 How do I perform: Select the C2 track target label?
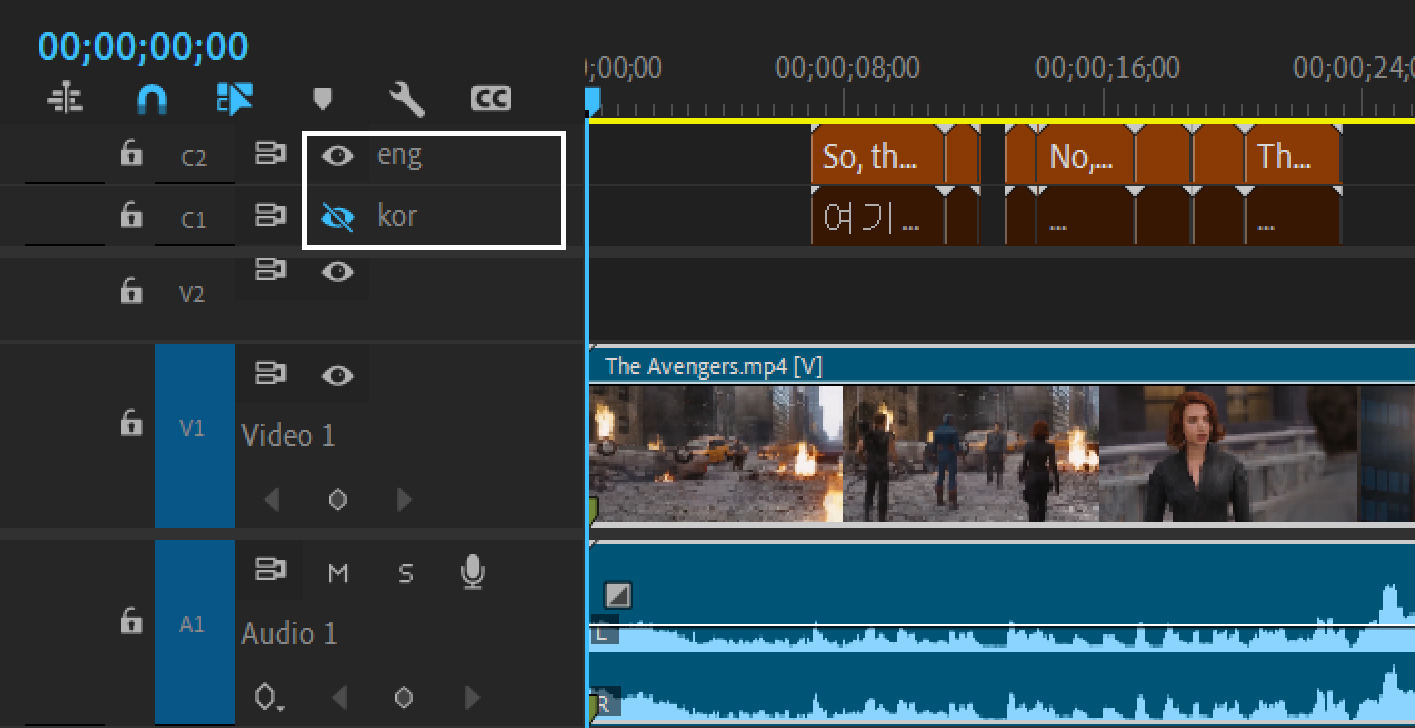pos(194,158)
